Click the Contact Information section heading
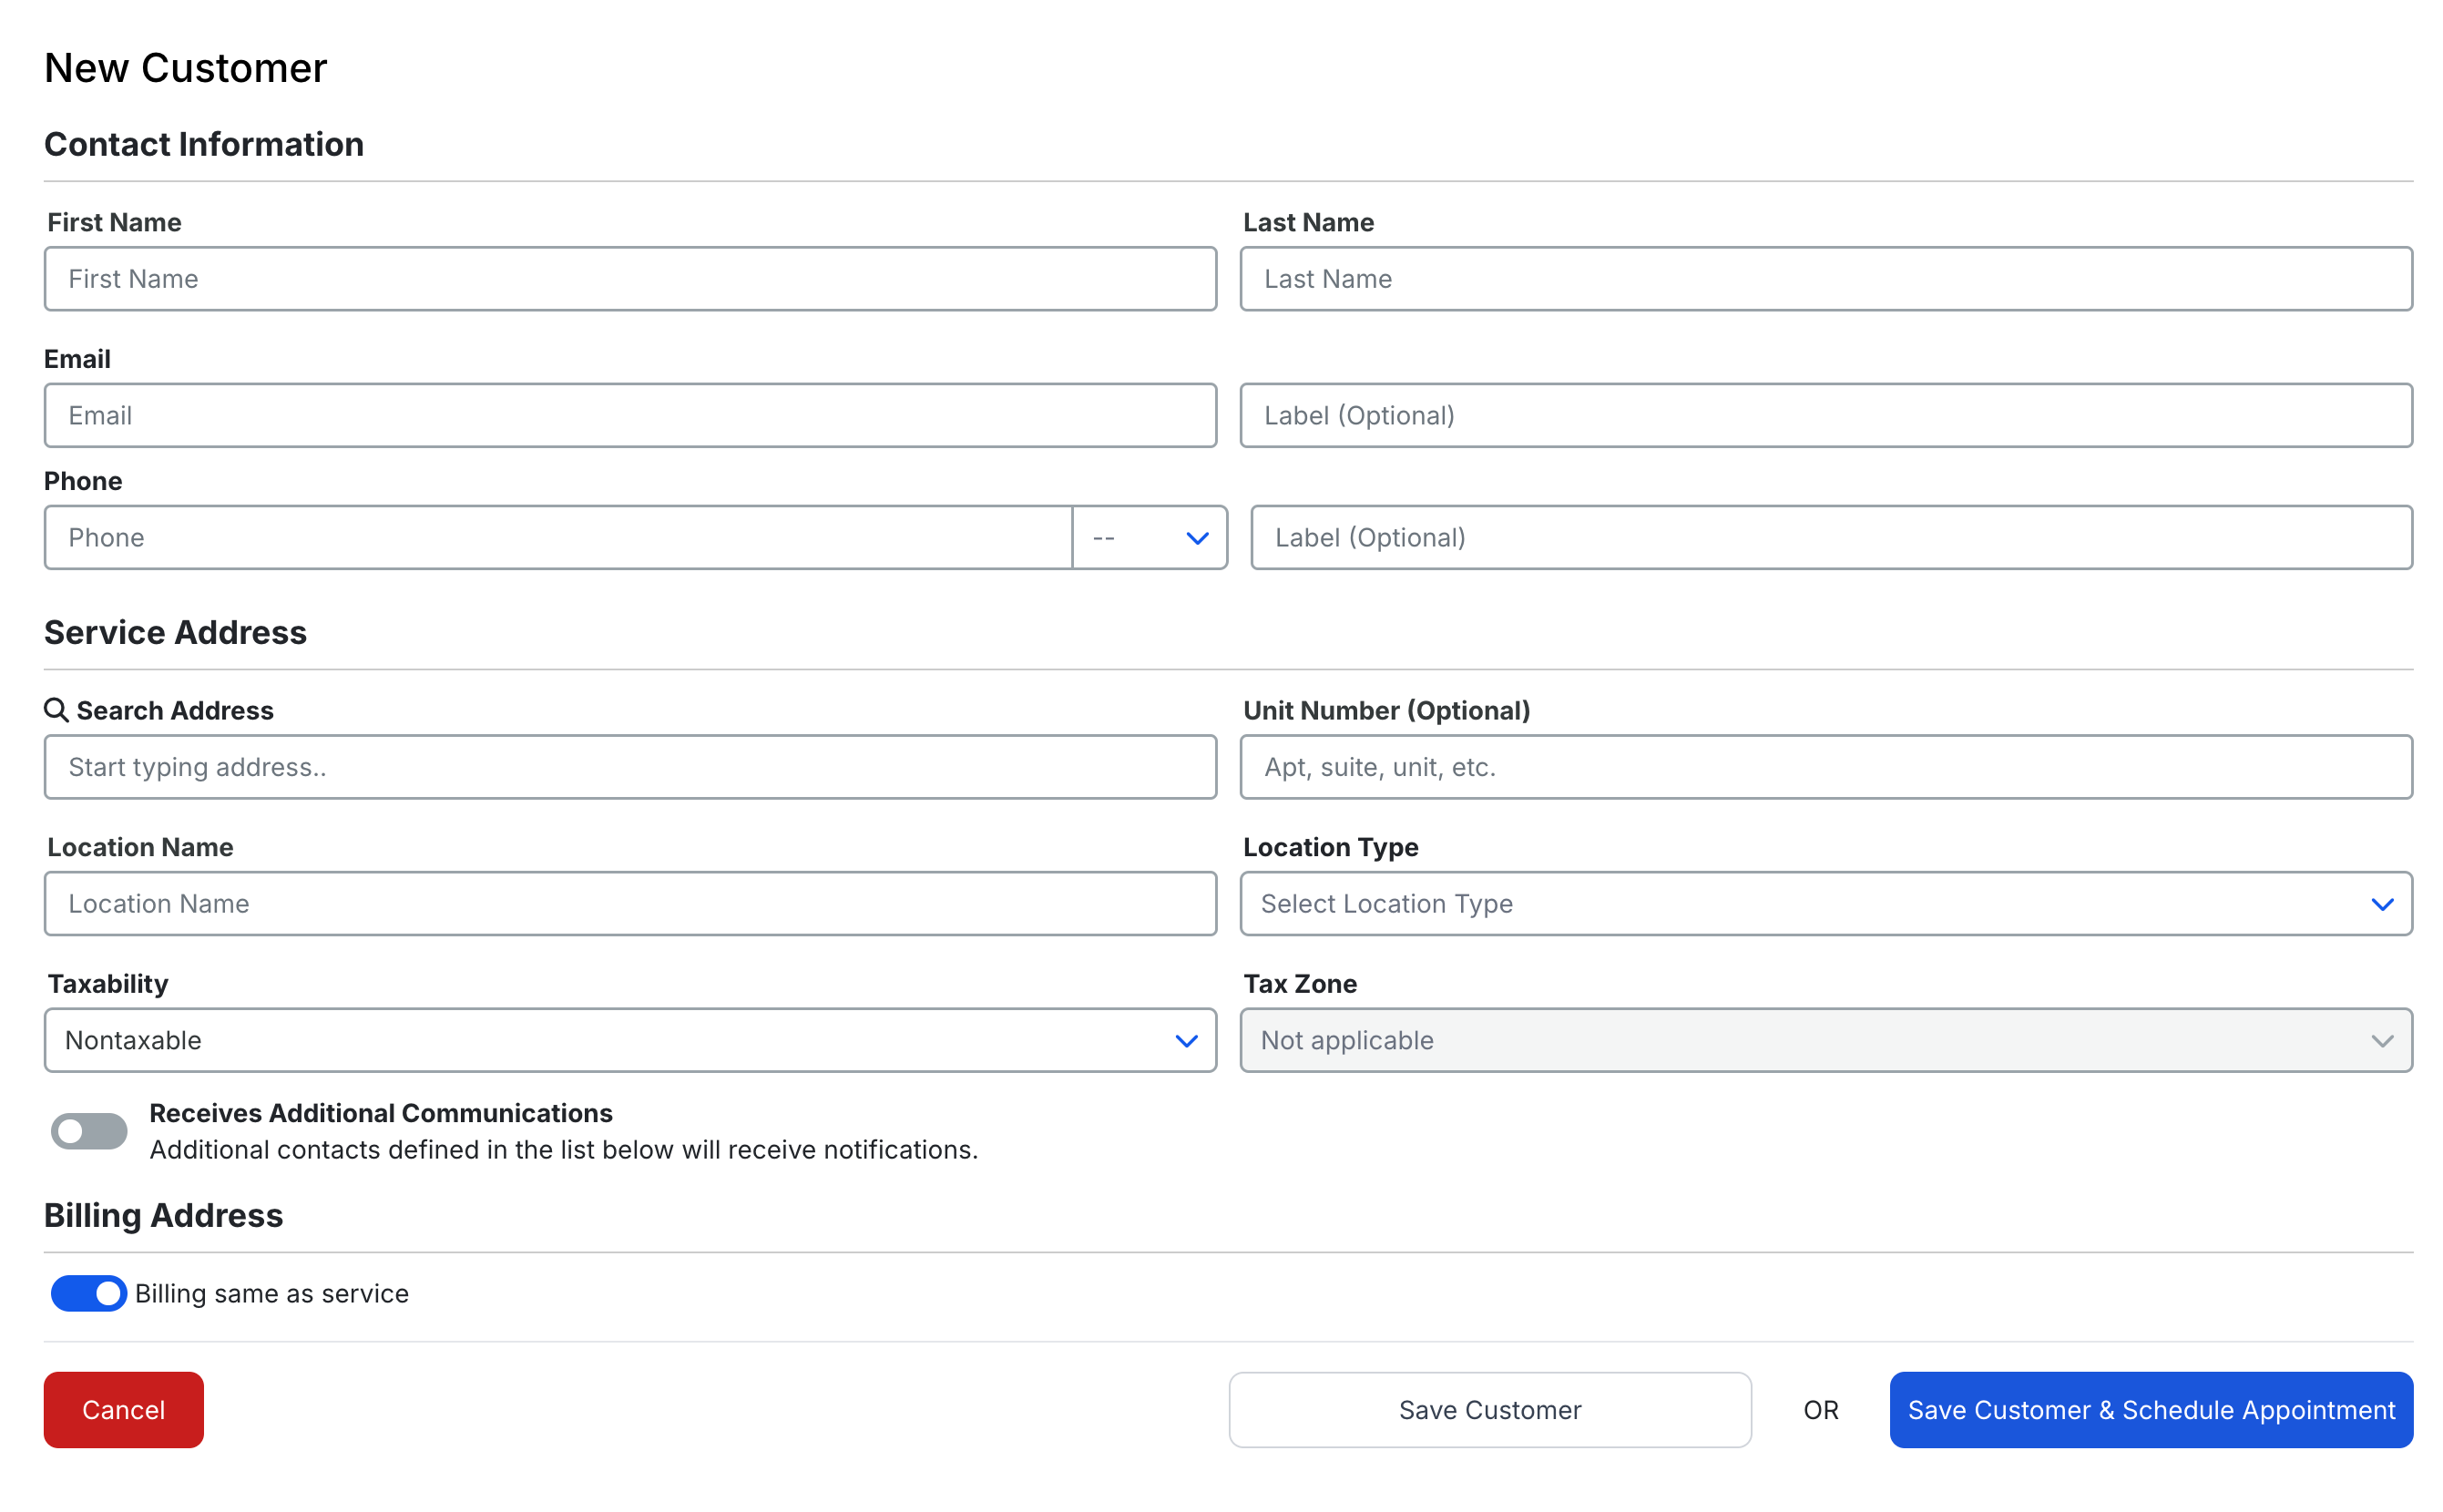The height and width of the screenshot is (1512, 2443). tap(204, 144)
